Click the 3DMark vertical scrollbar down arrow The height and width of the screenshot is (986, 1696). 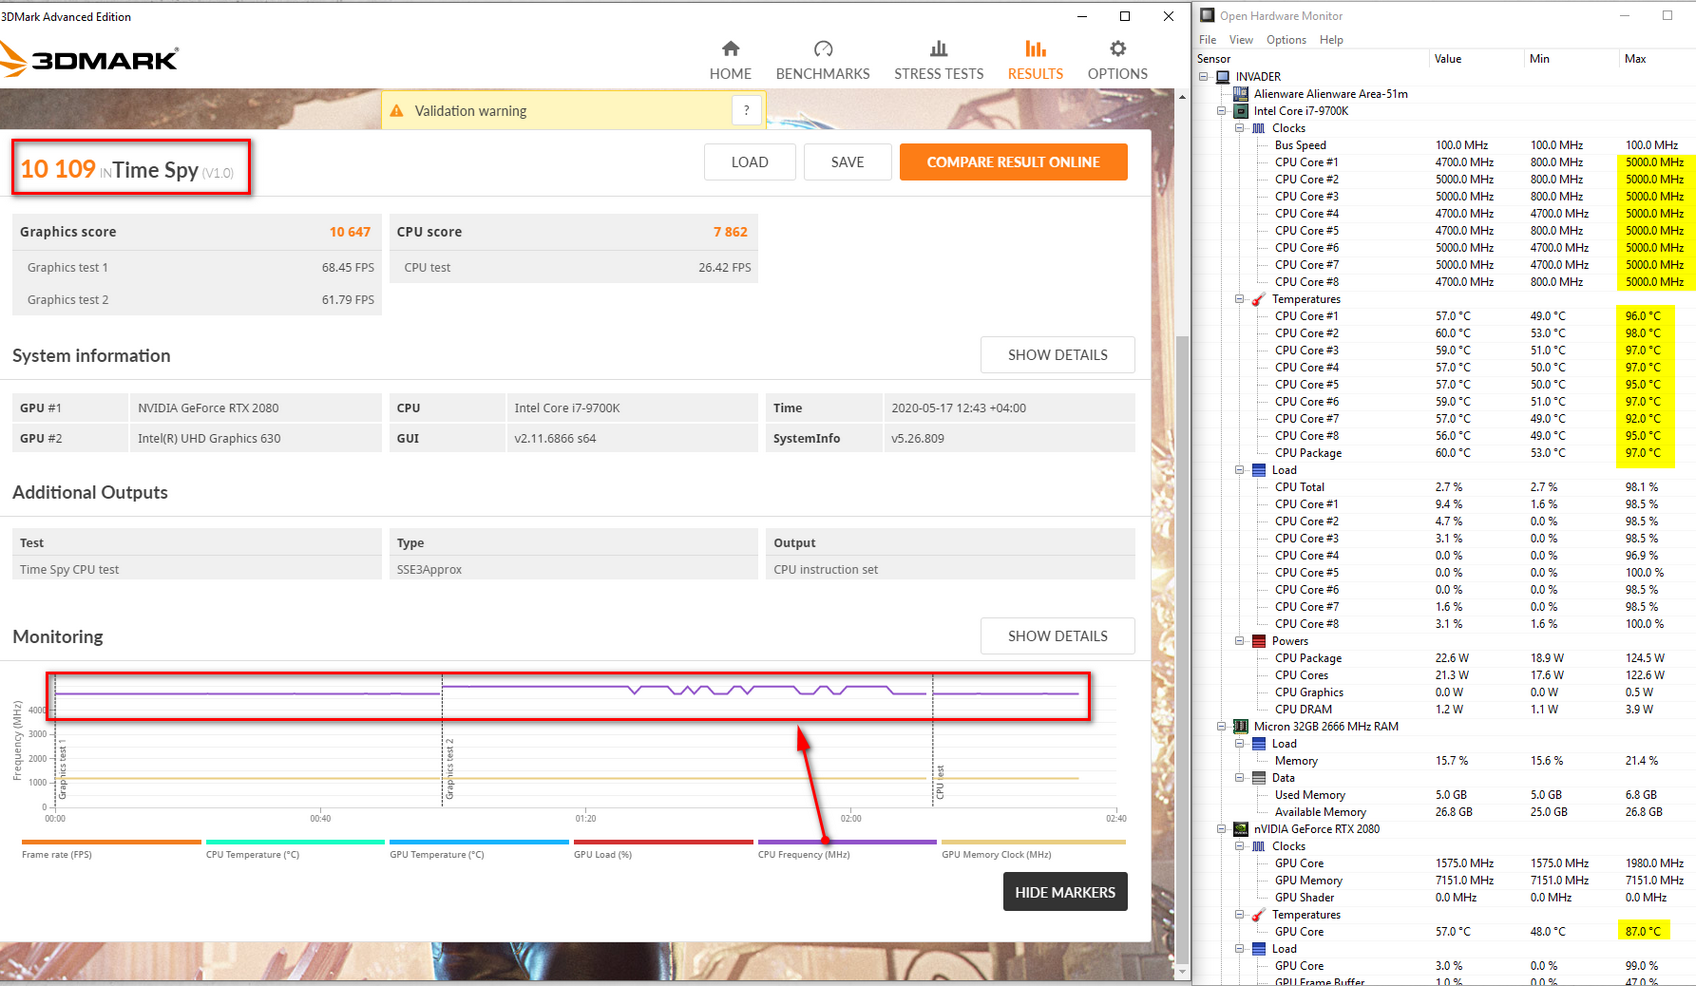1182,971
